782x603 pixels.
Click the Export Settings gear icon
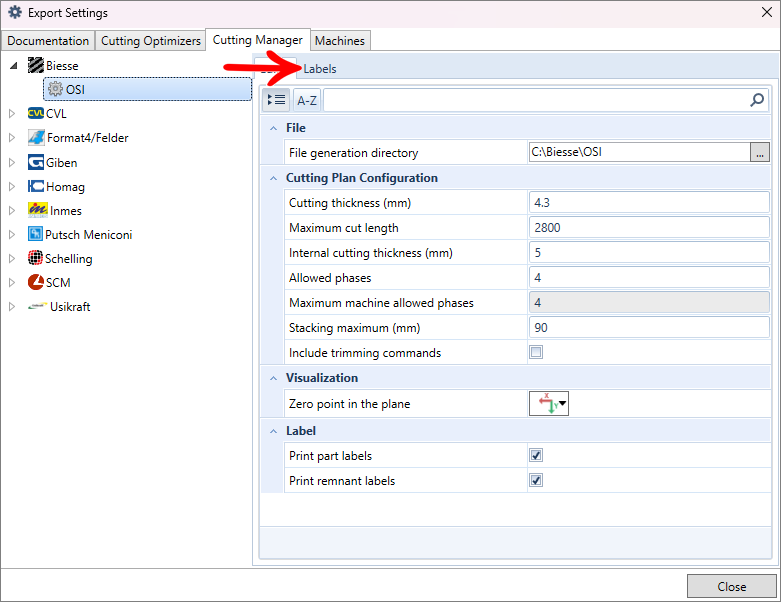(15, 12)
